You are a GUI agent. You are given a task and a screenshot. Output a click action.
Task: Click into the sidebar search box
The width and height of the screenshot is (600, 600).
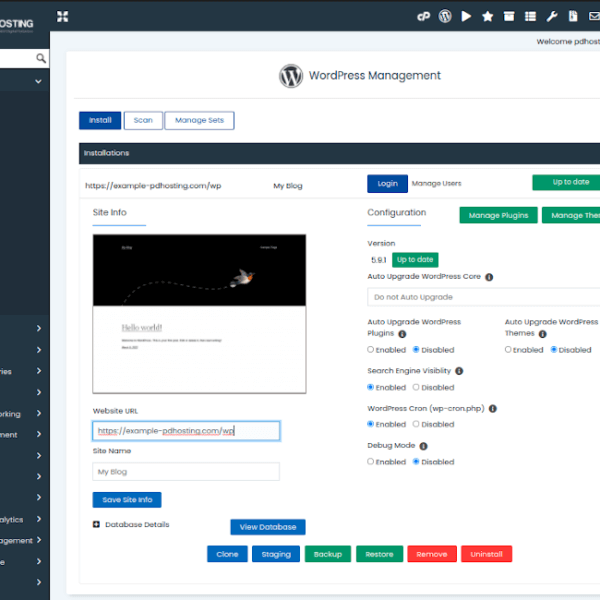click(19, 58)
